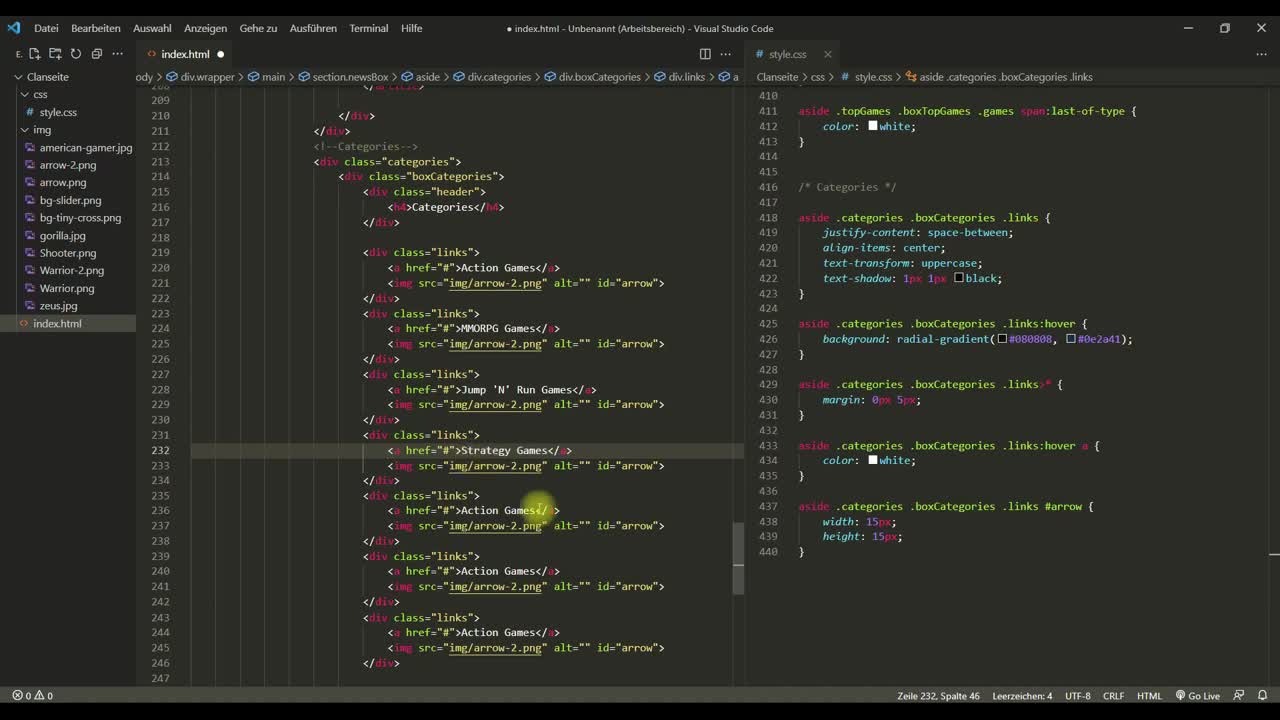Open zeus.jpg in the explorer

(x=58, y=306)
